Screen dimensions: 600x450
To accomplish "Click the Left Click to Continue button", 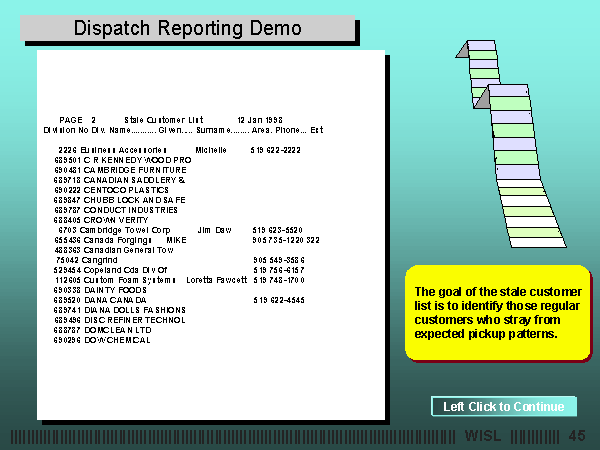I will pos(504,406).
